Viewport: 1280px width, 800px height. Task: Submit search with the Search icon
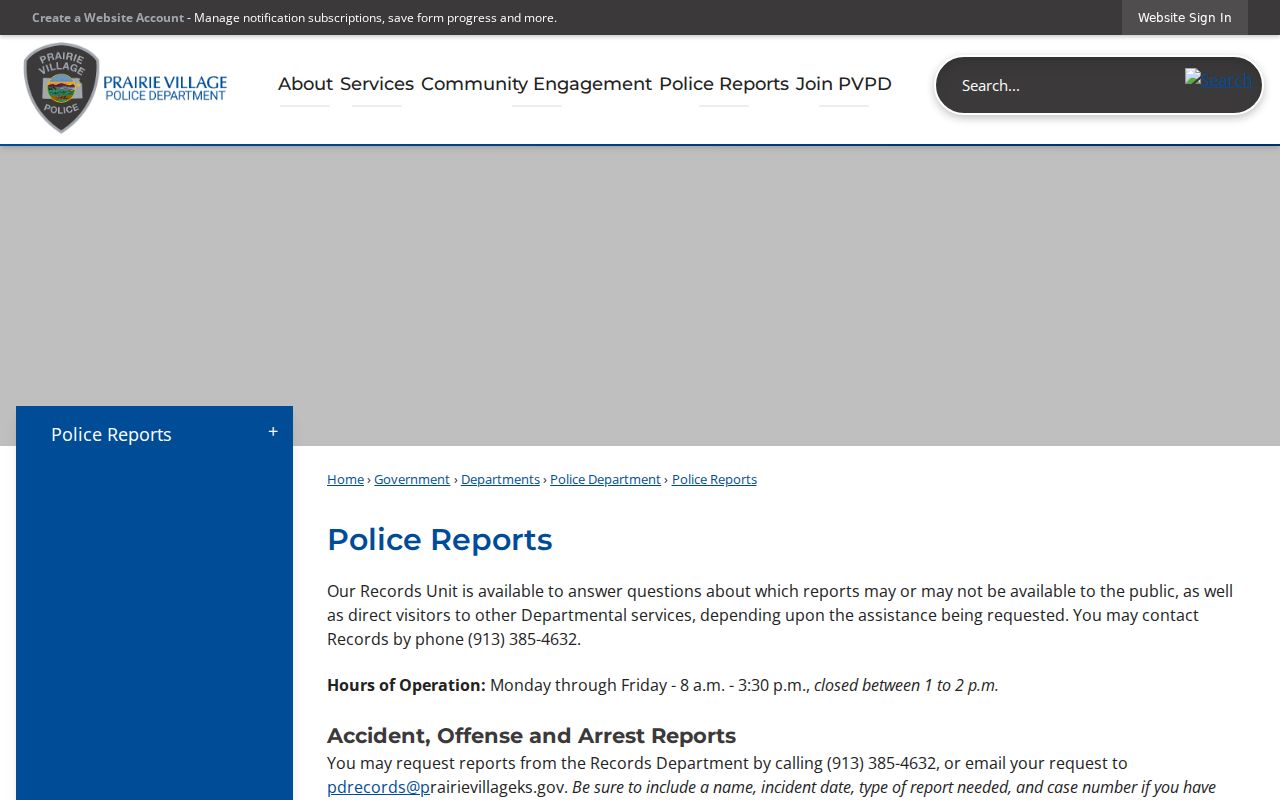click(x=1217, y=80)
